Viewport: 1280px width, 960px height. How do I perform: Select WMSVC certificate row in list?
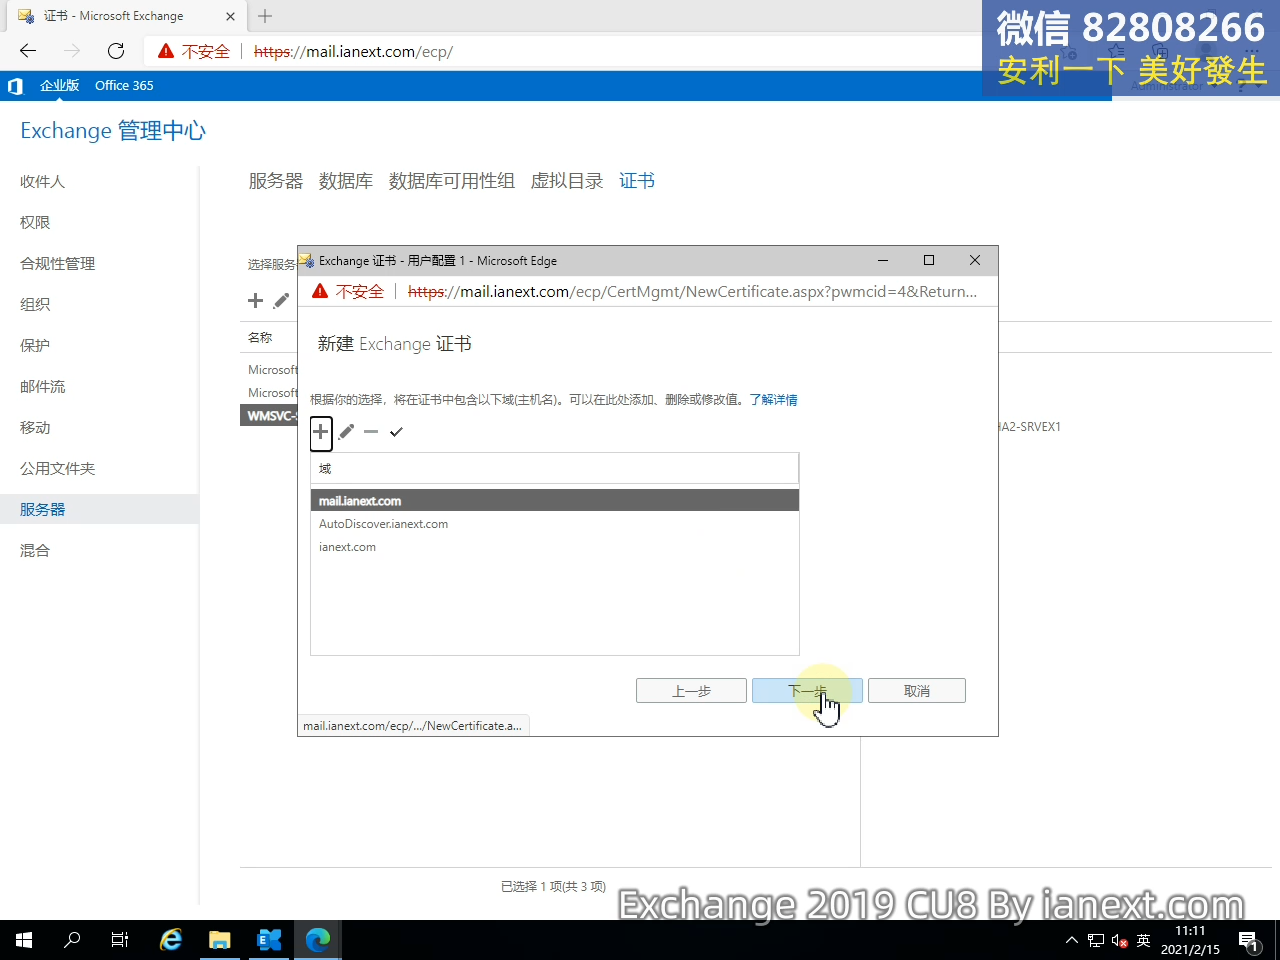[x=269, y=416]
